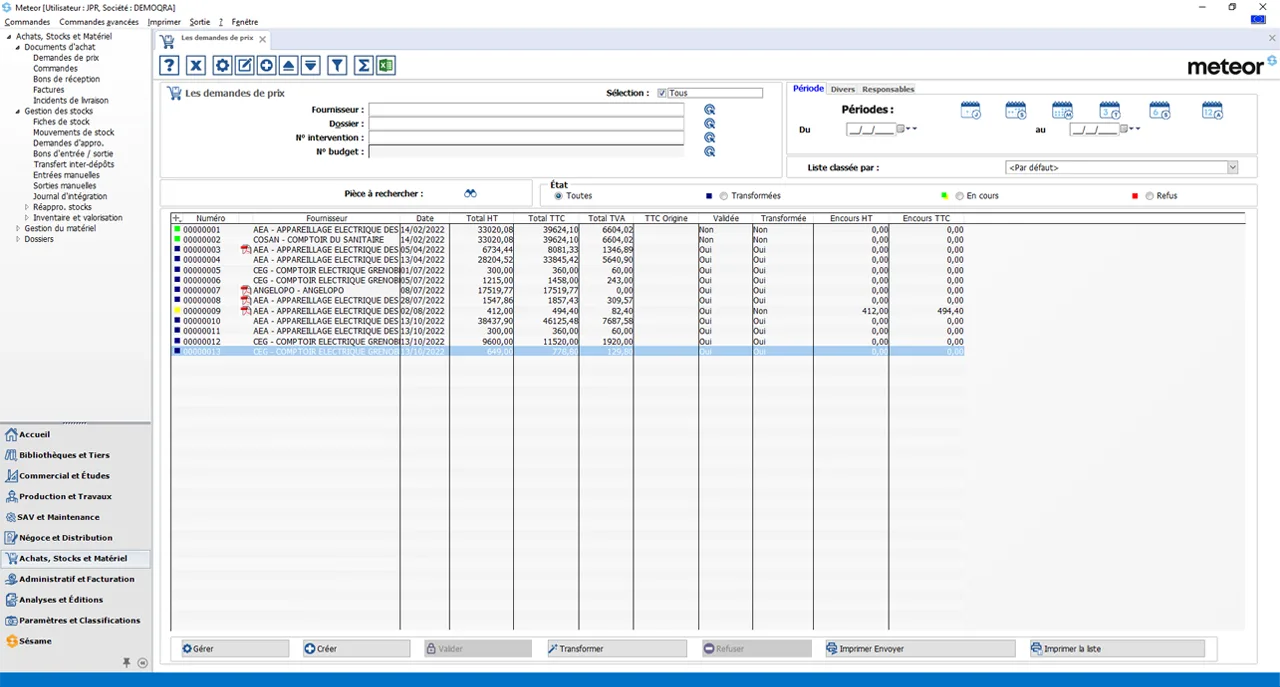This screenshot has height=687, width=1280.
Task: Select the month (M) period calendar icon
Action: click(x=1062, y=111)
